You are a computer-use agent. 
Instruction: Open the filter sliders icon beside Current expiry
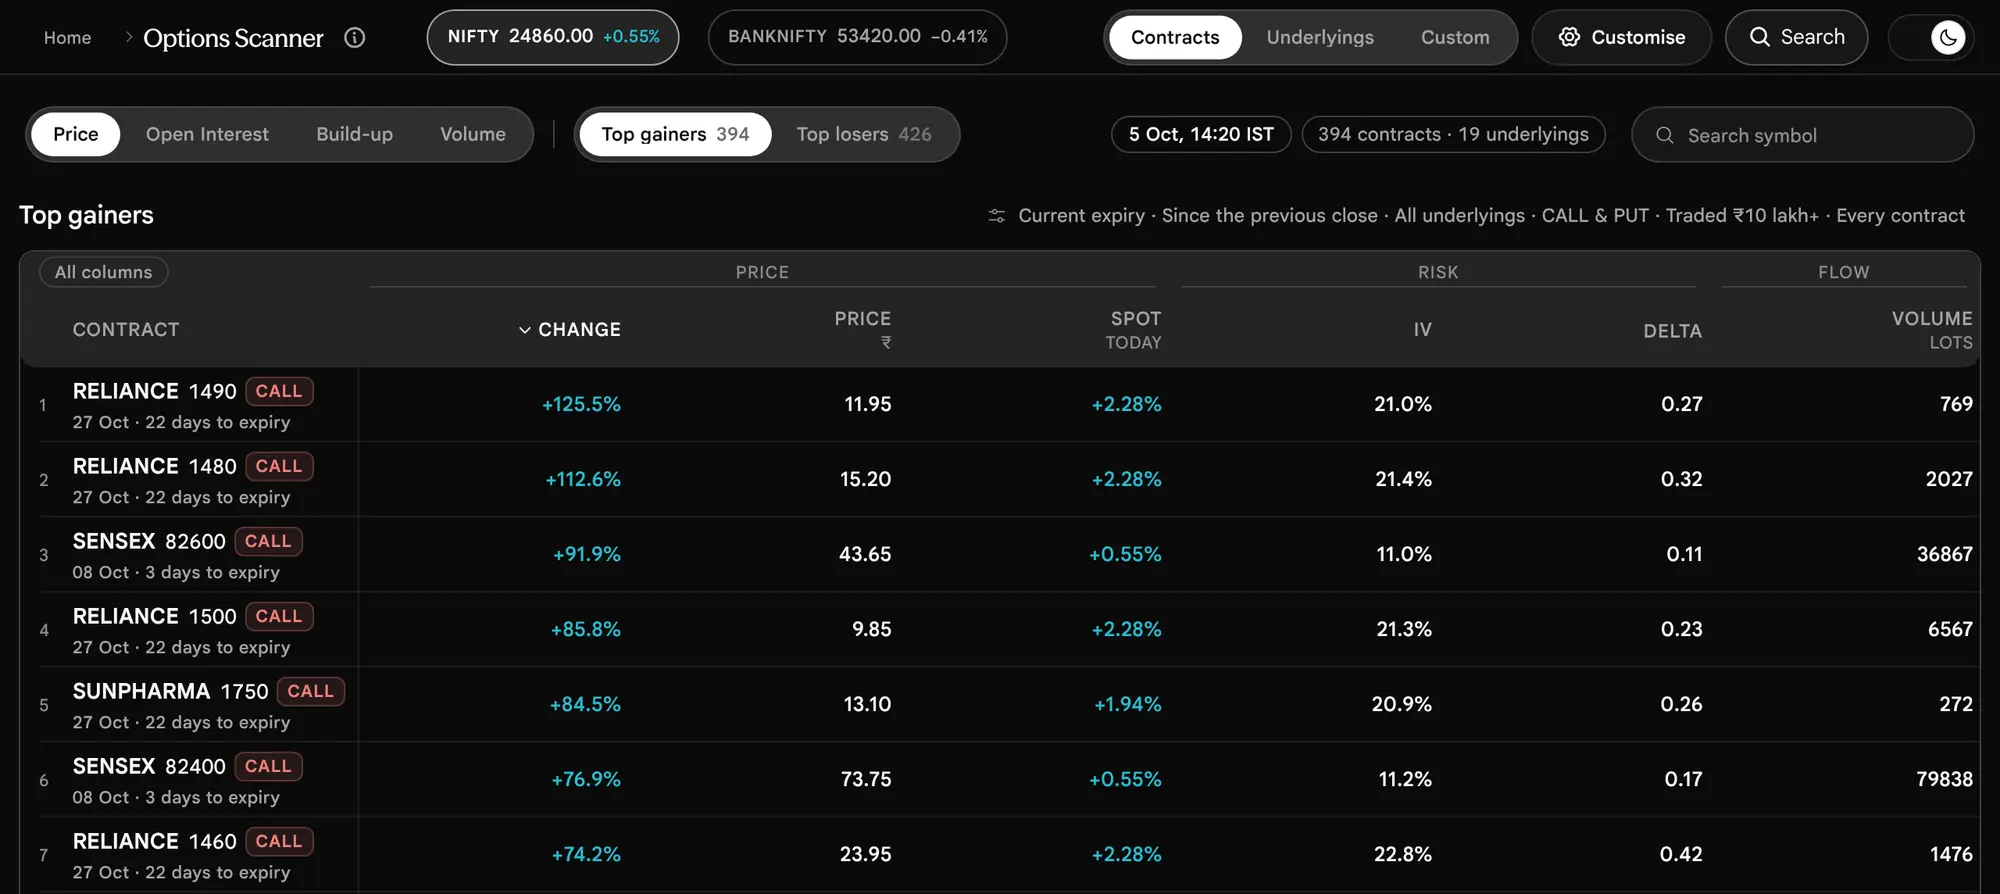pos(996,216)
